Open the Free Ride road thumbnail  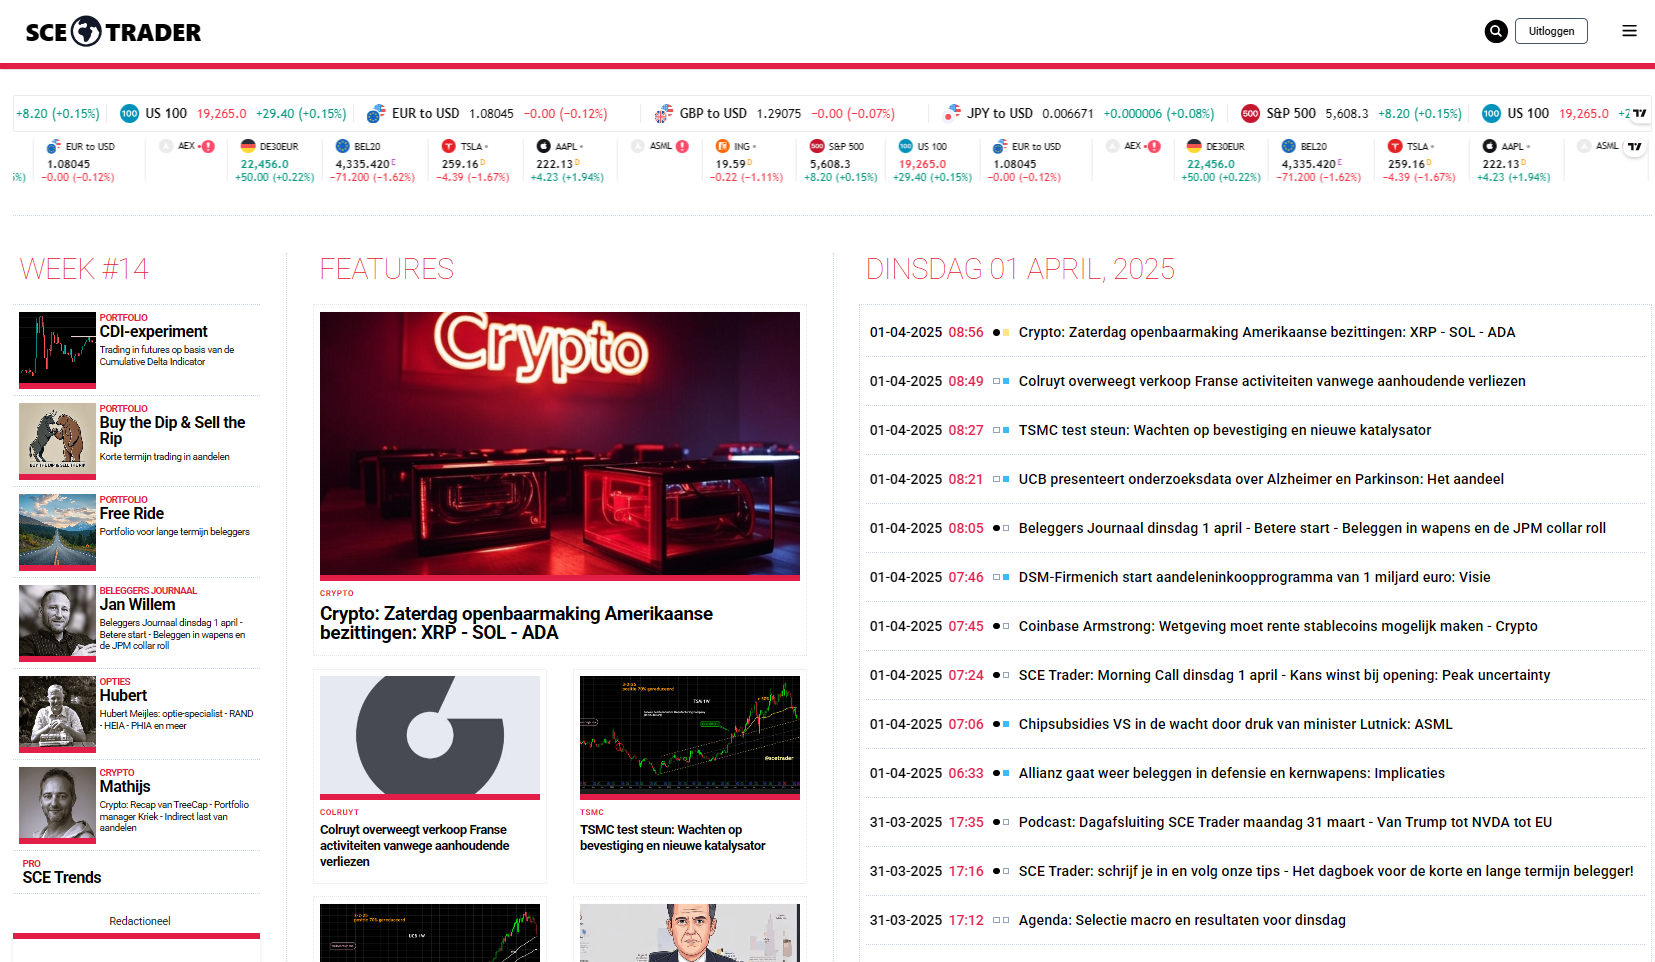(57, 532)
